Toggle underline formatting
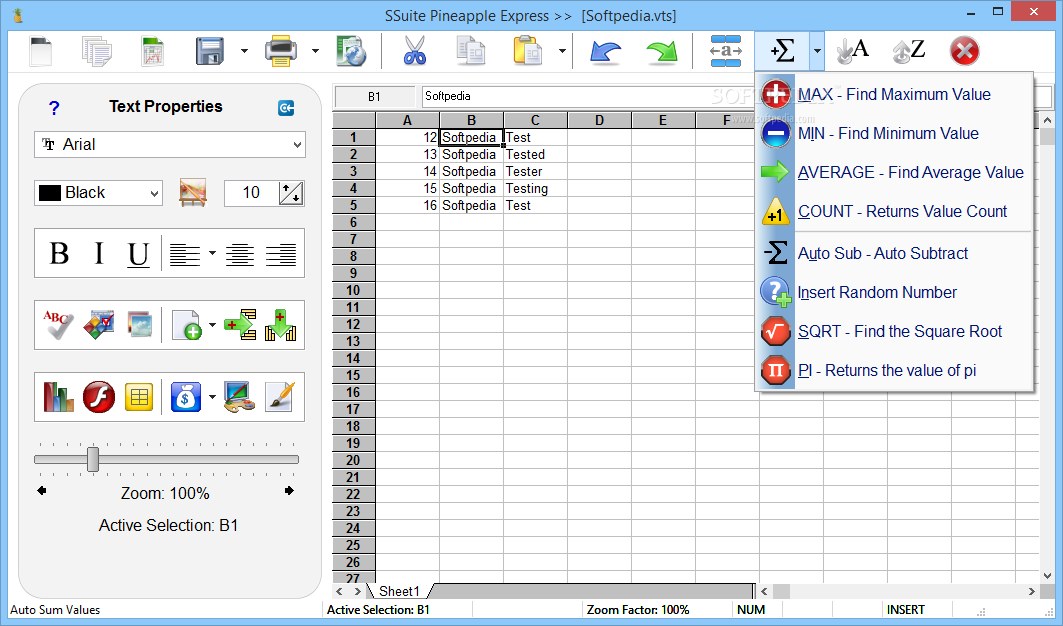The height and width of the screenshot is (626, 1063). pos(138,254)
